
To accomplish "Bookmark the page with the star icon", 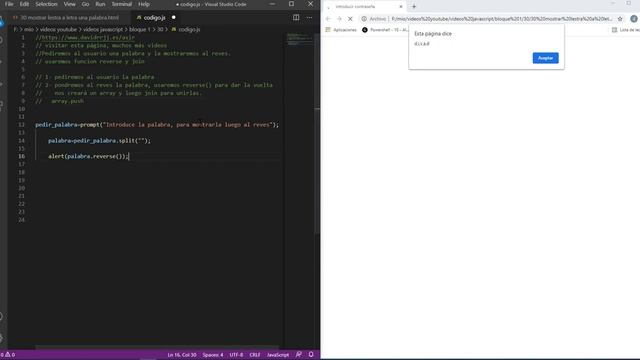I will click(620, 19).
